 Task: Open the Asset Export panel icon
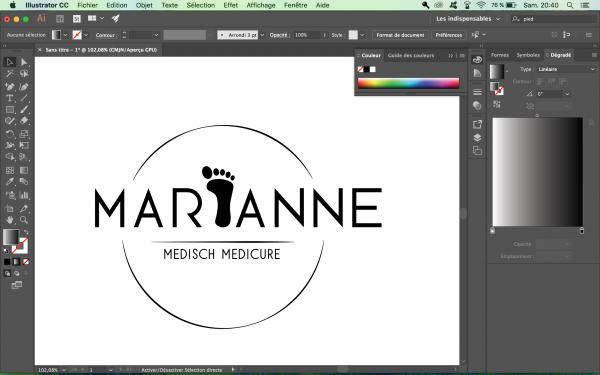point(477,124)
